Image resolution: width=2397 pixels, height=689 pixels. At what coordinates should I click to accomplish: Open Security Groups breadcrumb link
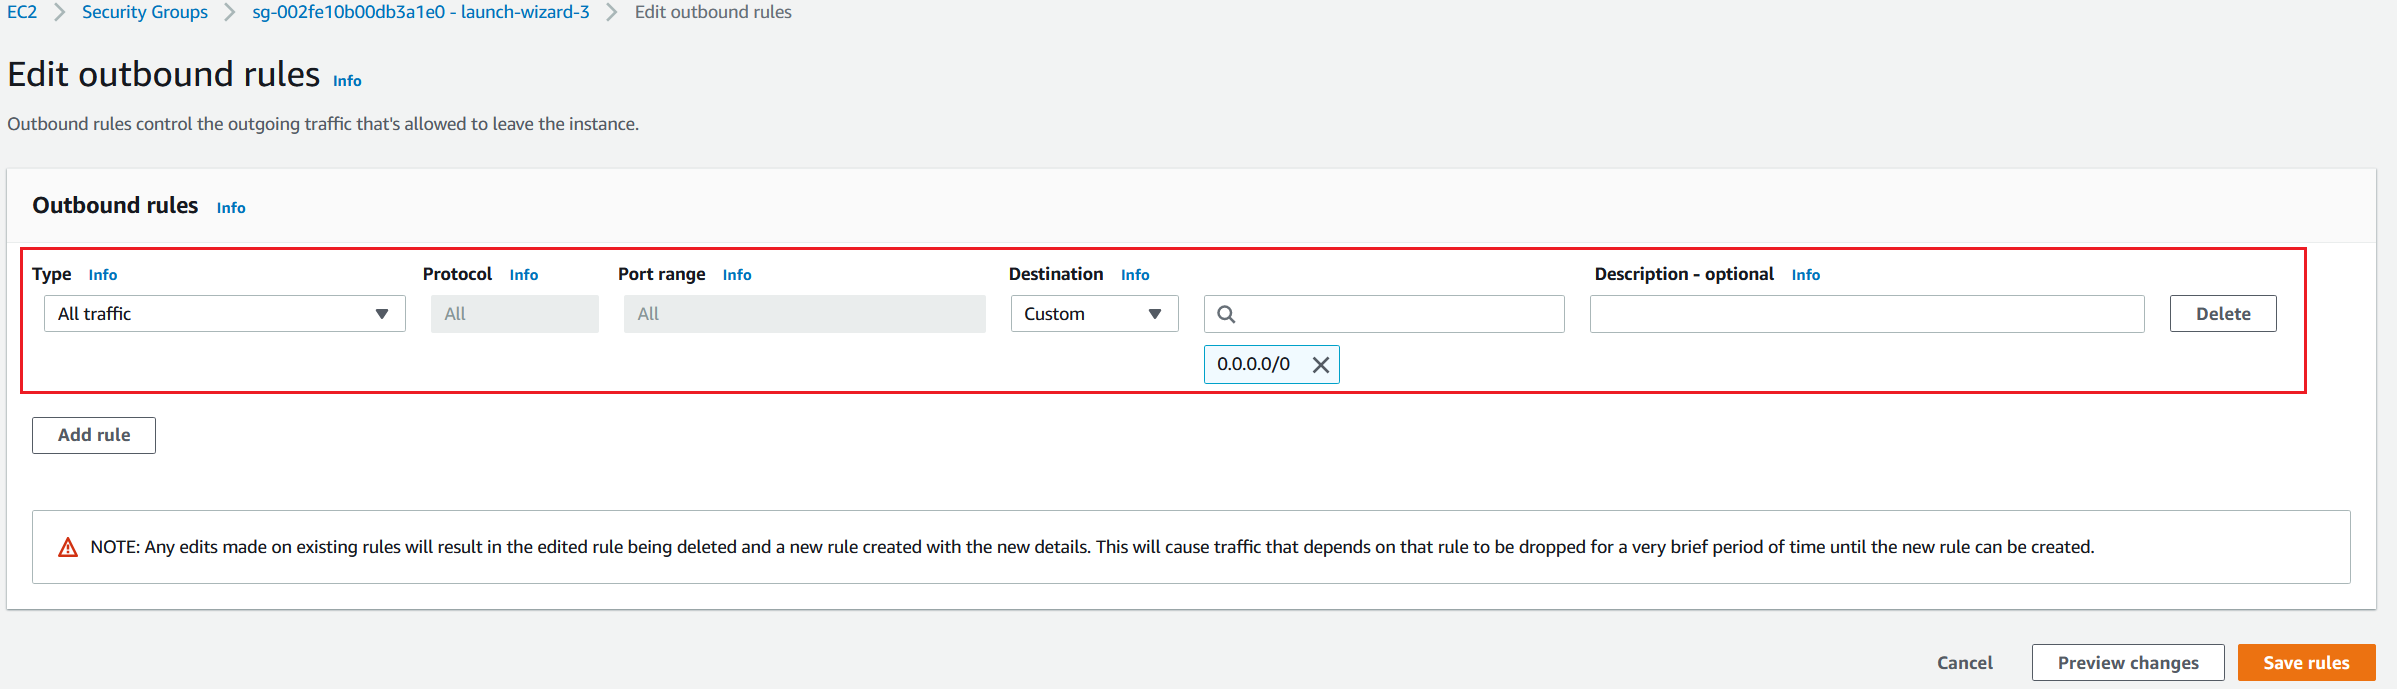(x=145, y=12)
